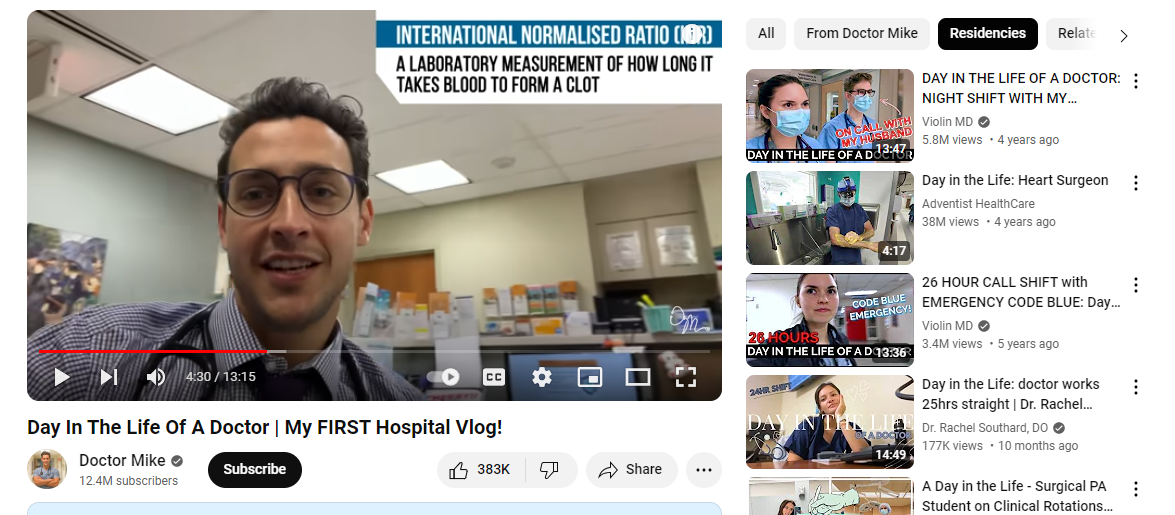
Task: Open the Doctor Mike channel name link
Action: (x=123, y=460)
